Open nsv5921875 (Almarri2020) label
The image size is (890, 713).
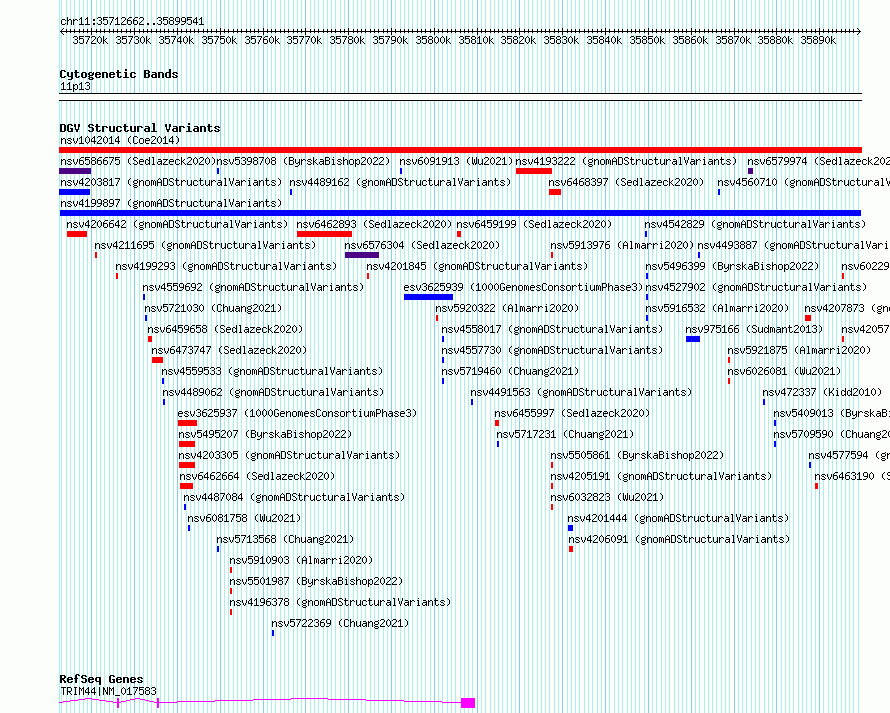pyautogui.click(x=799, y=350)
